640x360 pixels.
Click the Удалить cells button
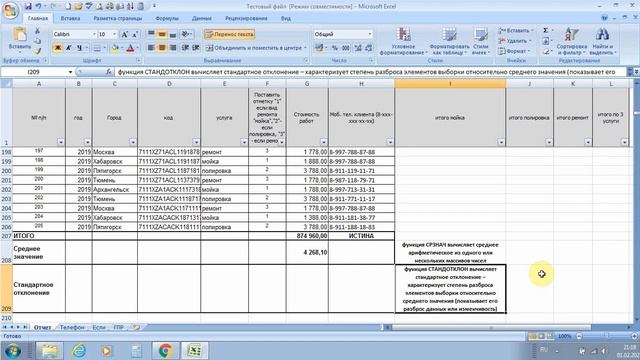[x=515, y=41]
